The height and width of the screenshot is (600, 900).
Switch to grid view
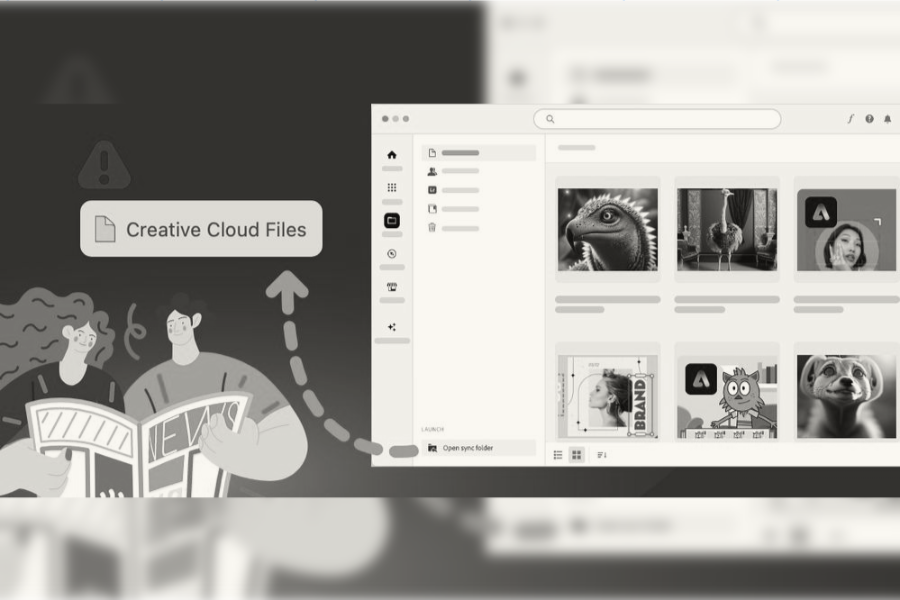tap(576, 455)
